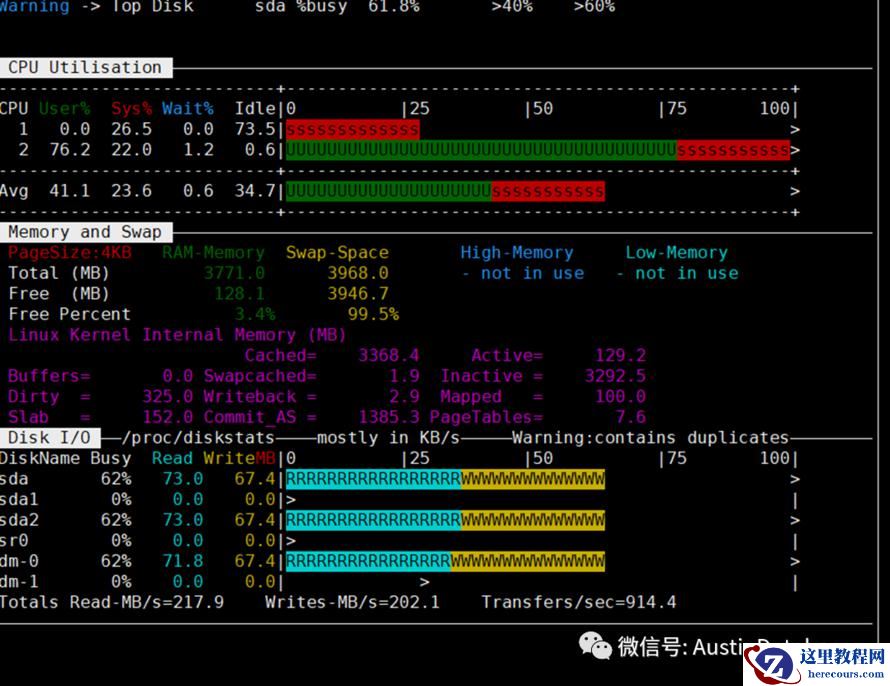The width and height of the screenshot is (890, 686).
Task: Click CPU 1 Sys% value 26.5
Action: (x=131, y=129)
